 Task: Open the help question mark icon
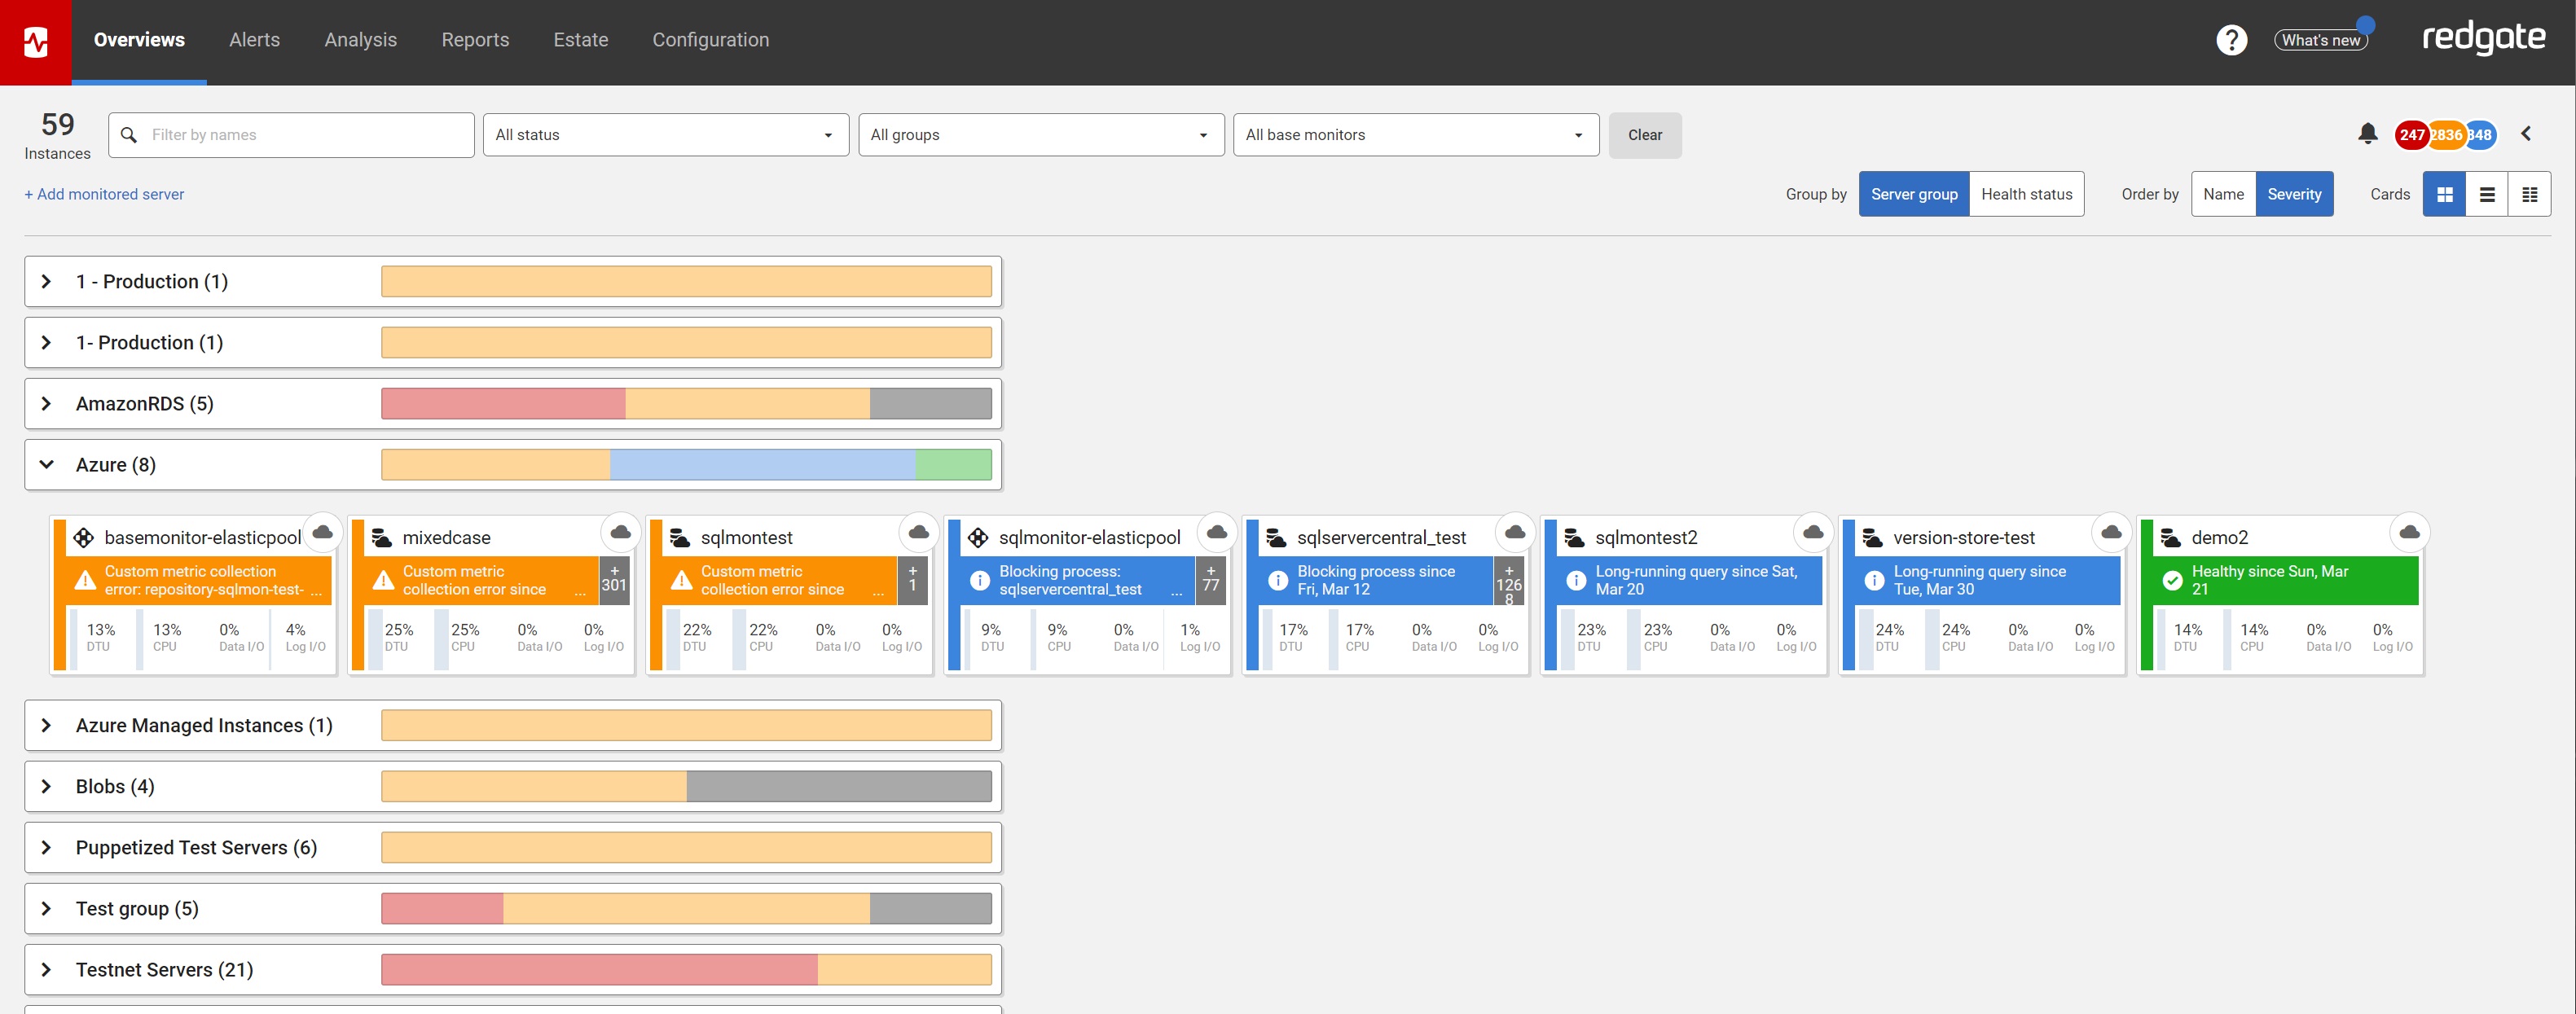pos(2231,40)
